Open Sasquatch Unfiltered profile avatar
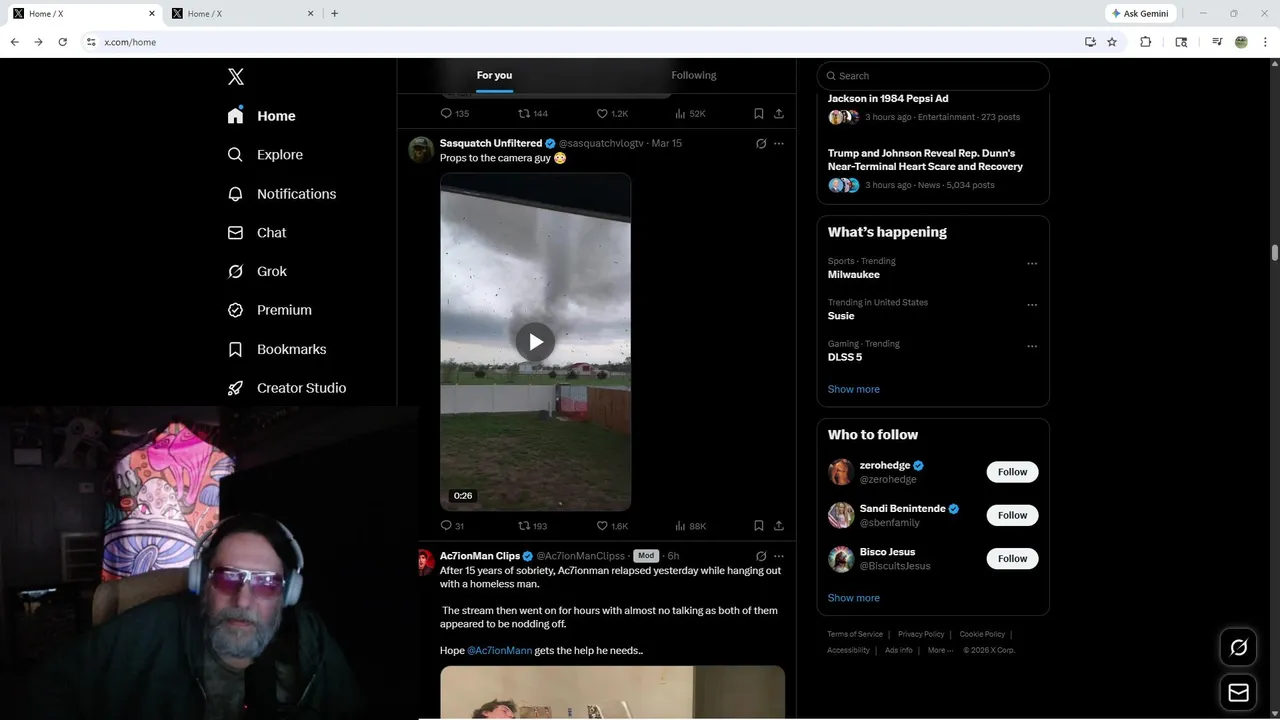Screen dimensions: 1280x720 [x=421, y=150]
